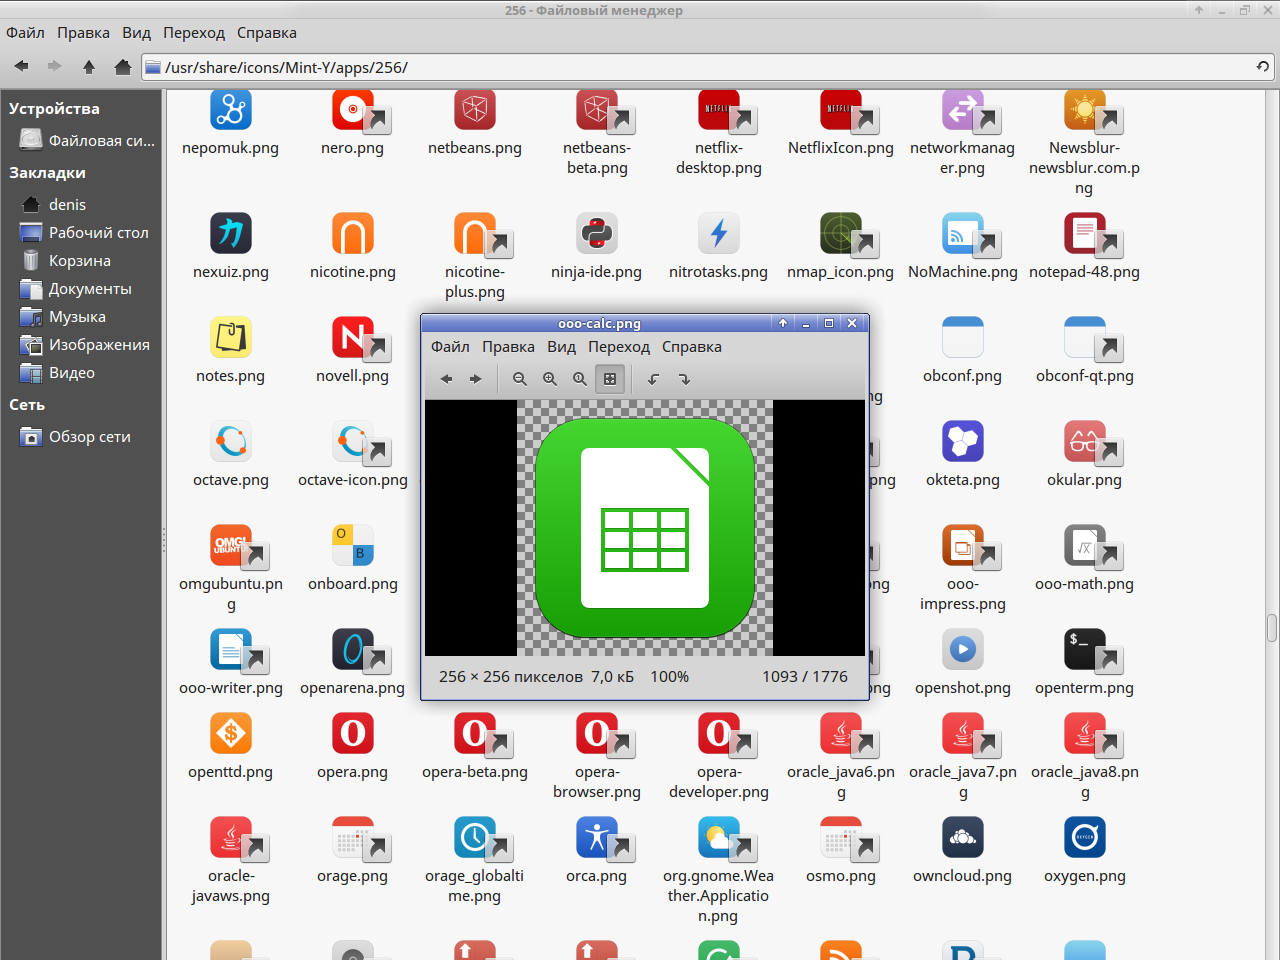This screenshot has width=1280, height=960.
Task: Open the Вид menu in file manager
Action: 136,32
